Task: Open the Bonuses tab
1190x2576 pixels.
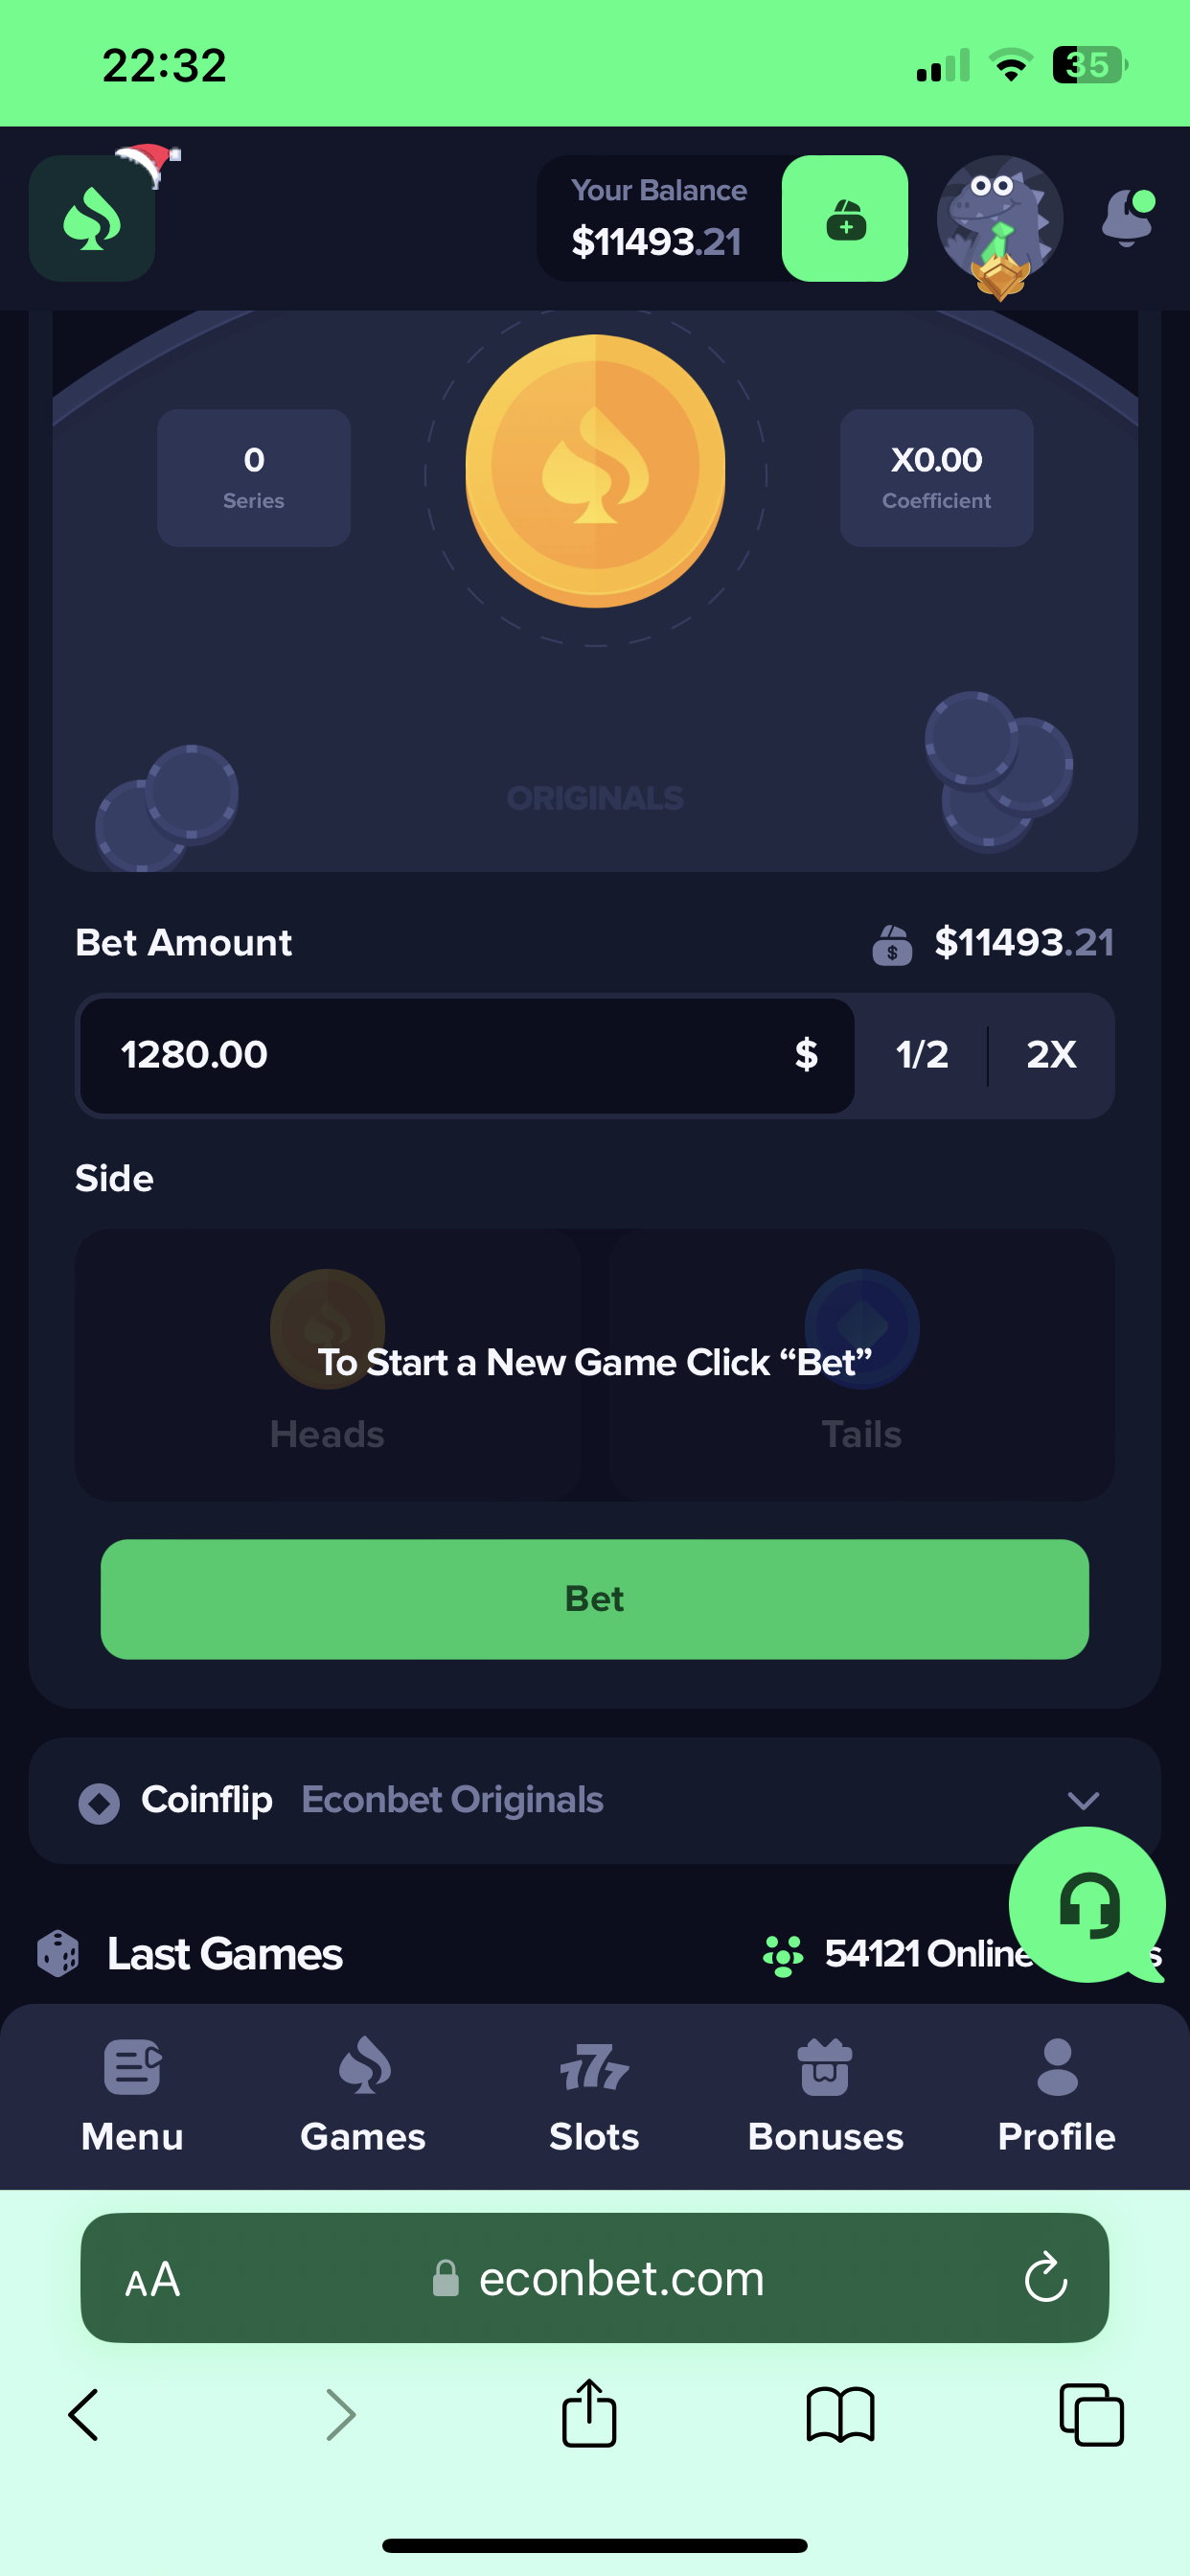Action: (825, 2097)
